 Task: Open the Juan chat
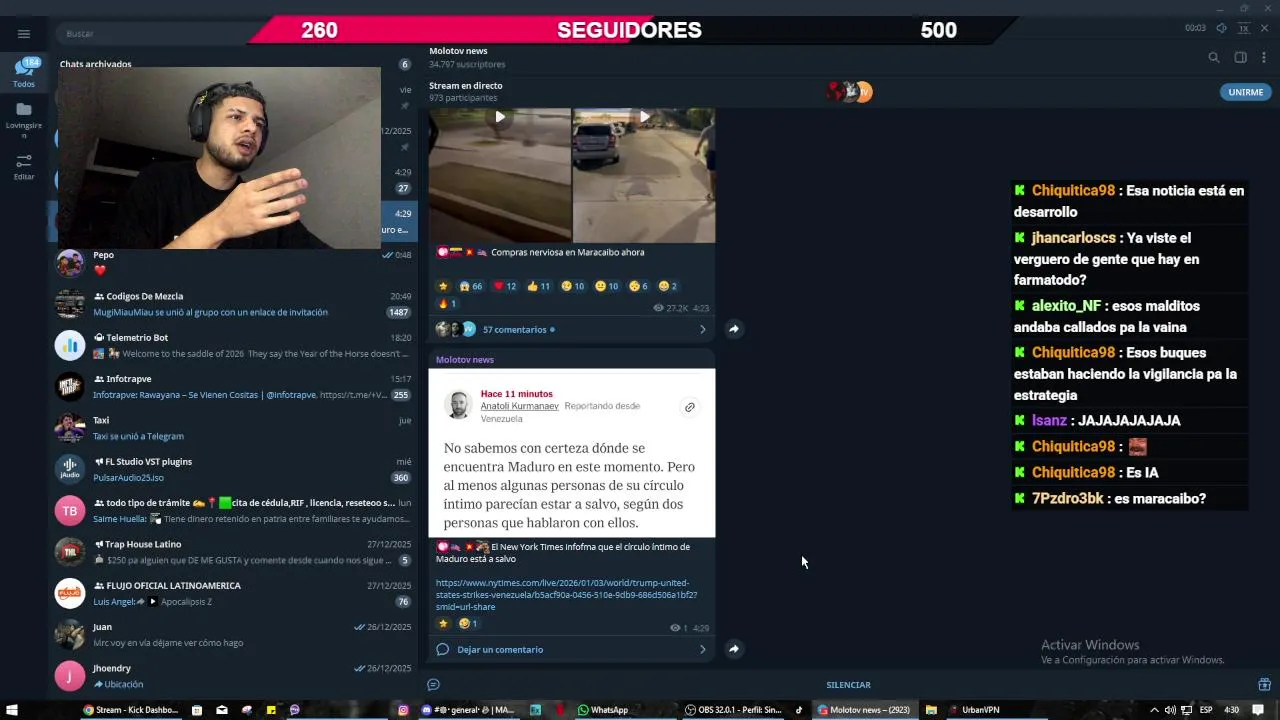click(x=233, y=635)
